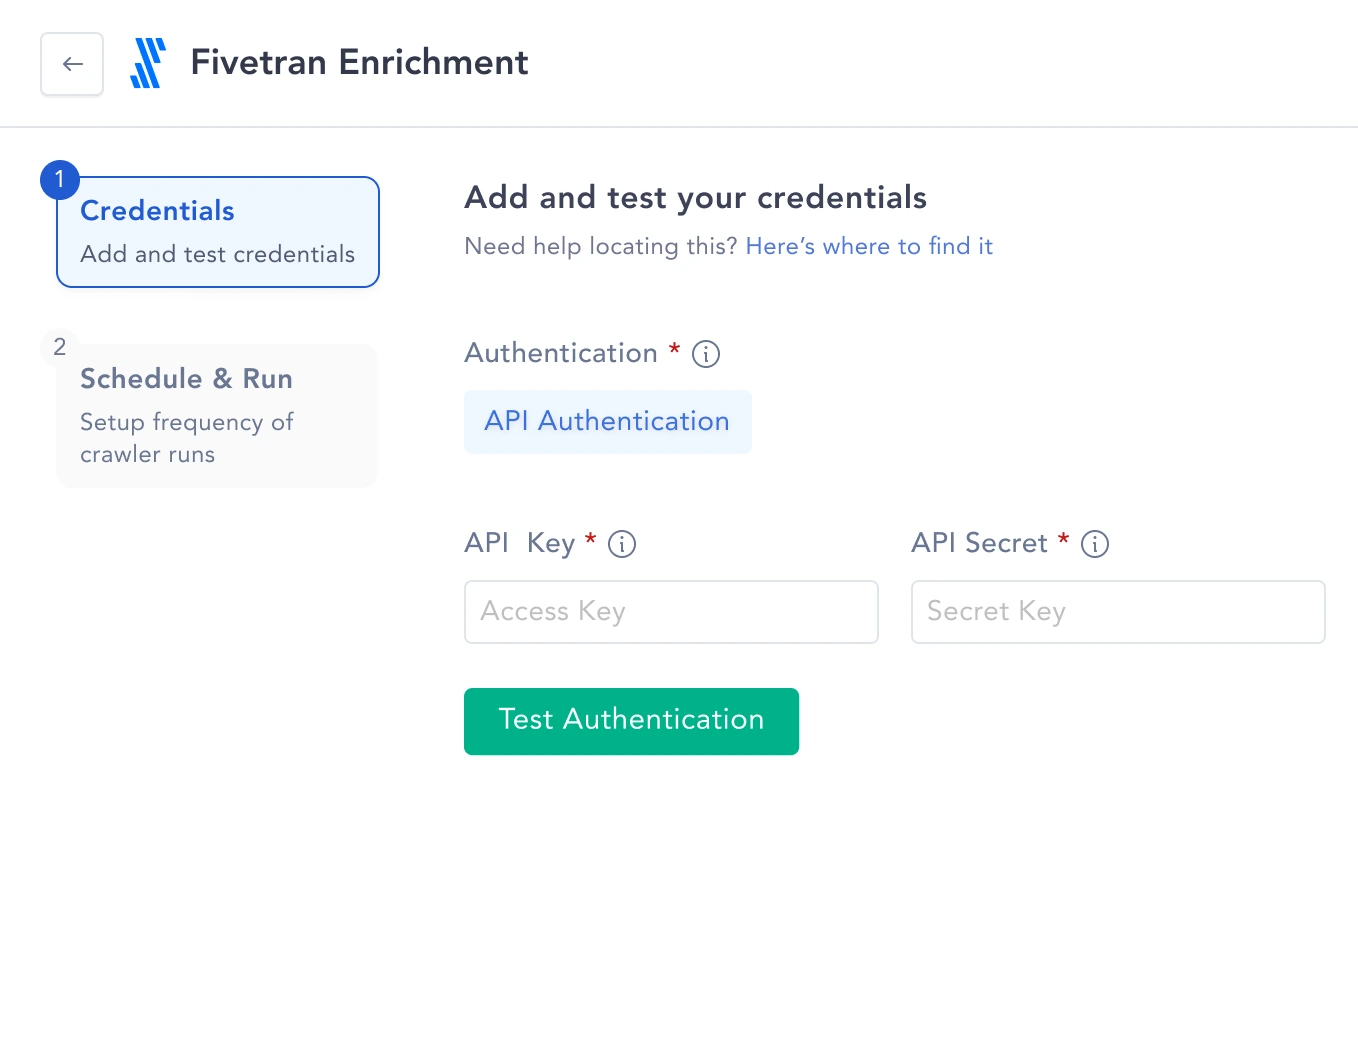Screen dimensions: 1358x1062
Task: Open the Authentication info tooltip icon
Action: pyautogui.click(x=706, y=354)
